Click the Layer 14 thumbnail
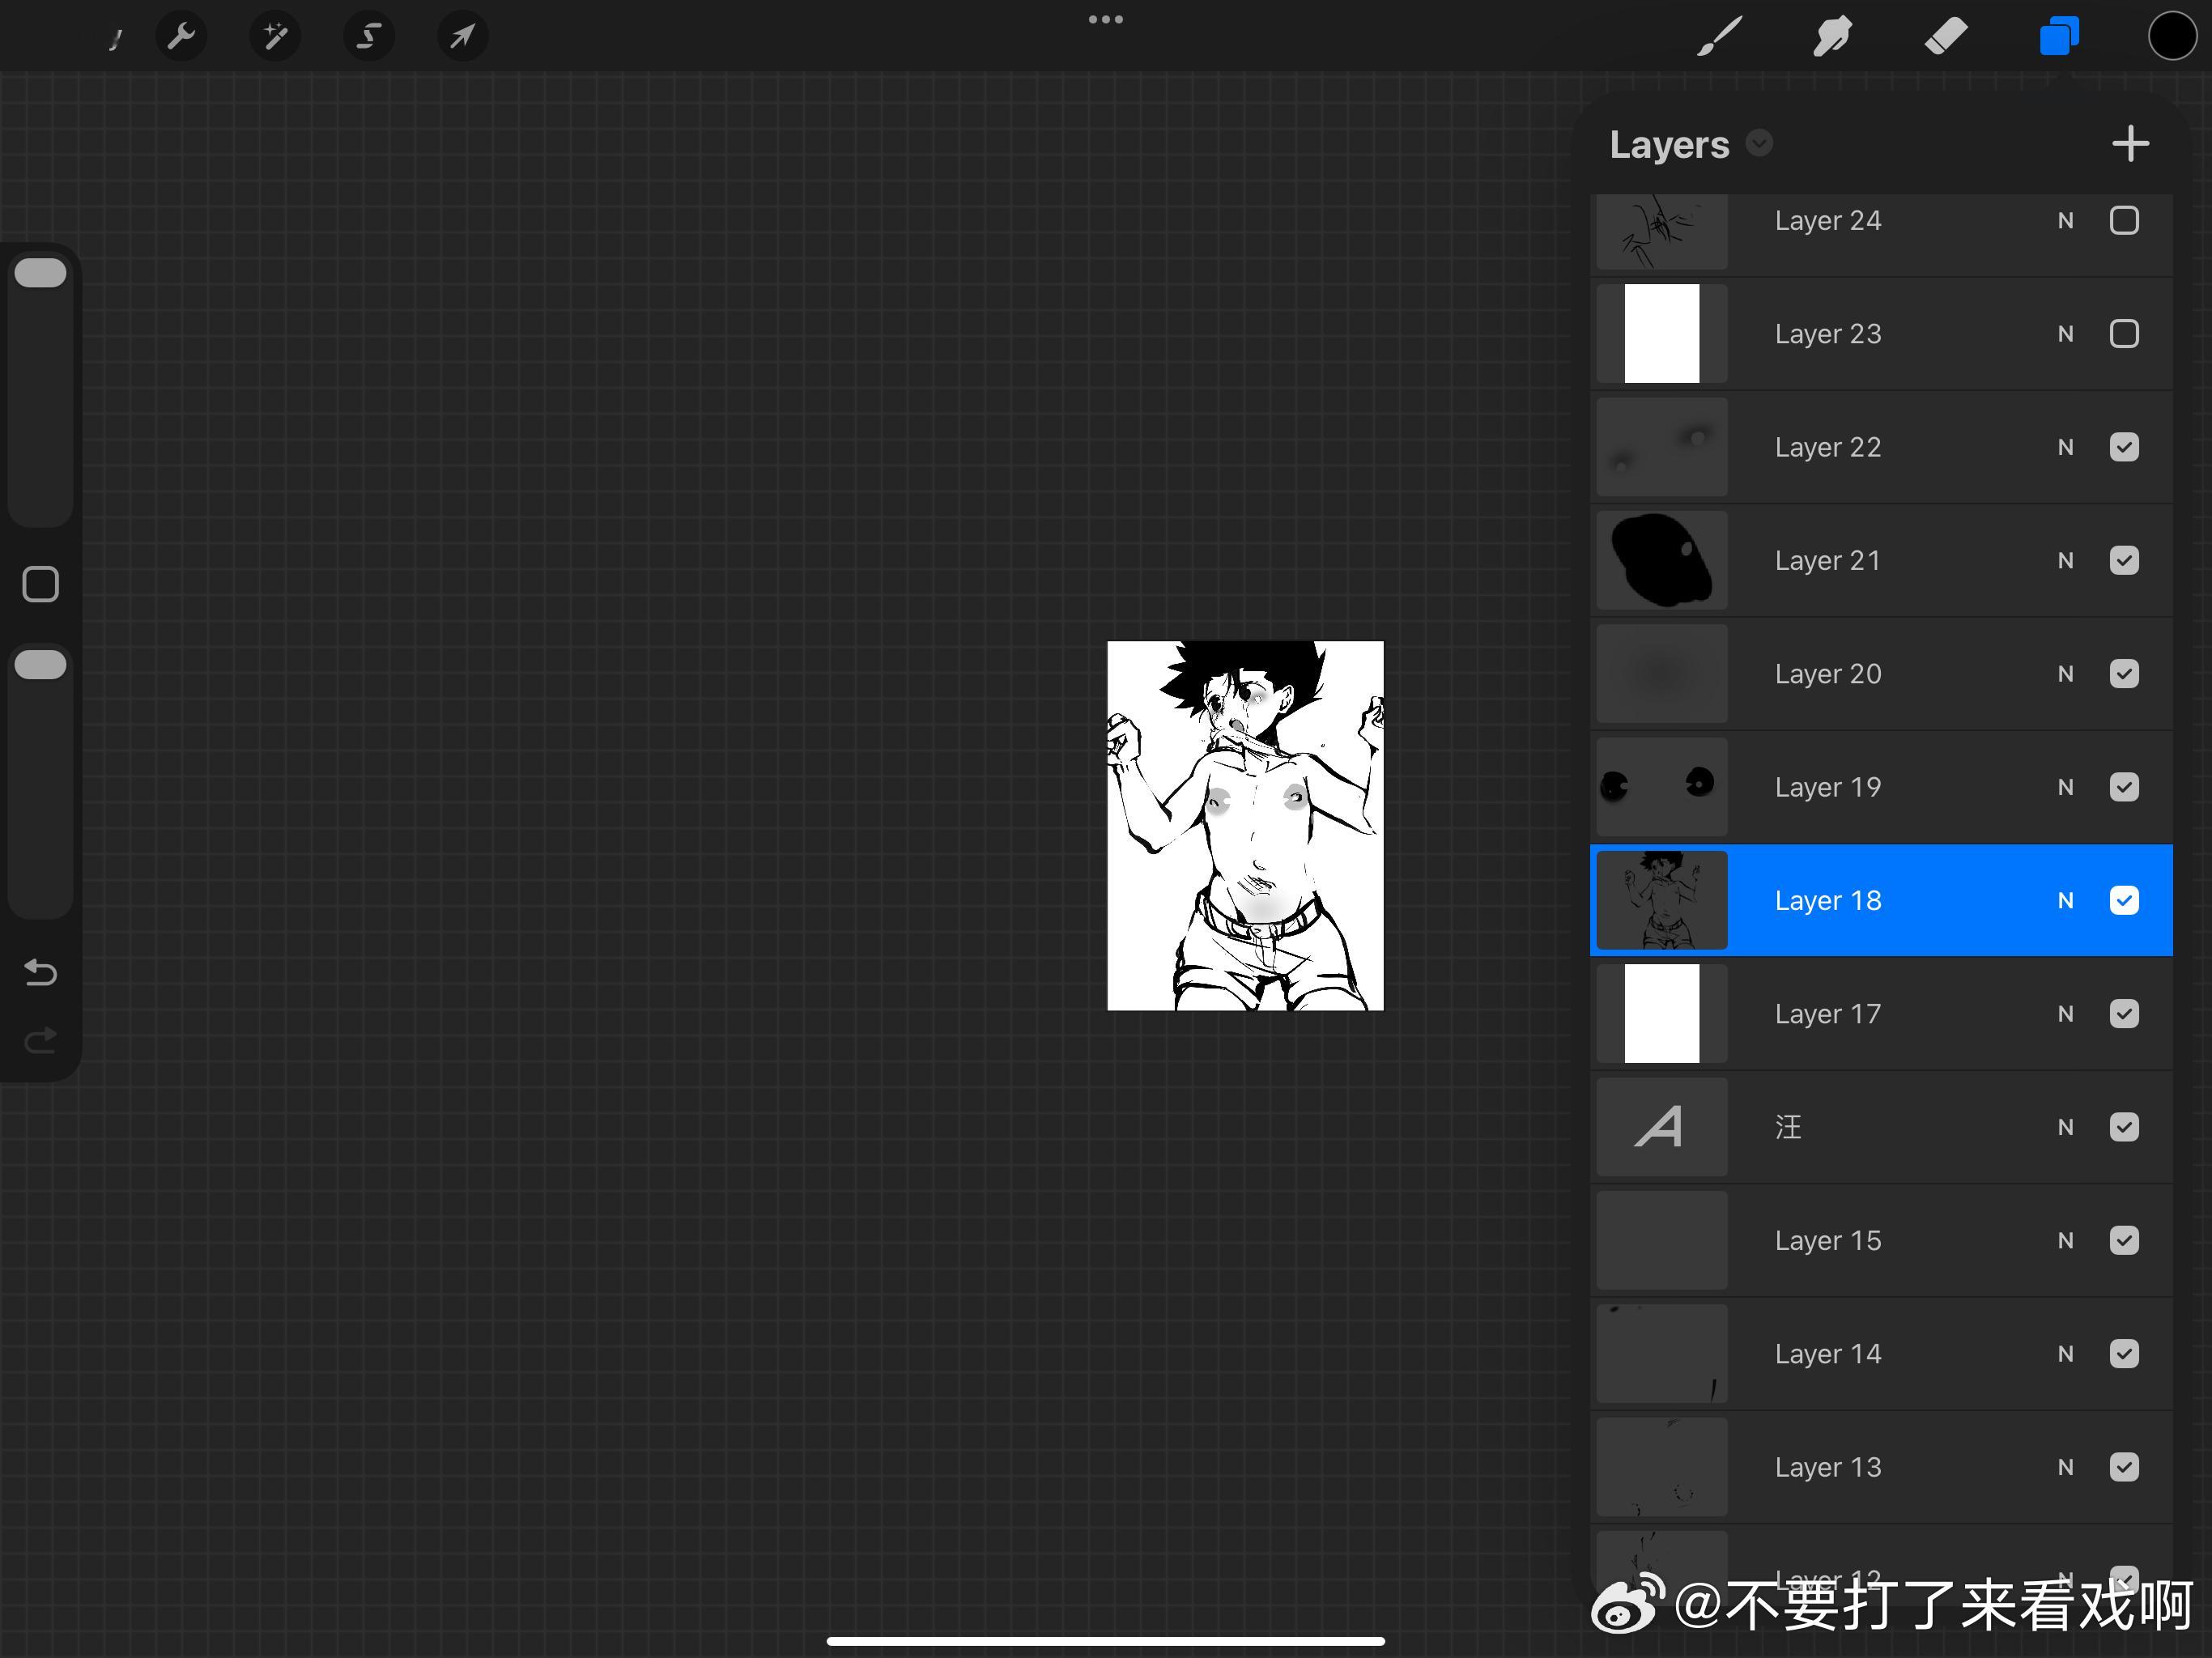 tap(1661, 1353)
